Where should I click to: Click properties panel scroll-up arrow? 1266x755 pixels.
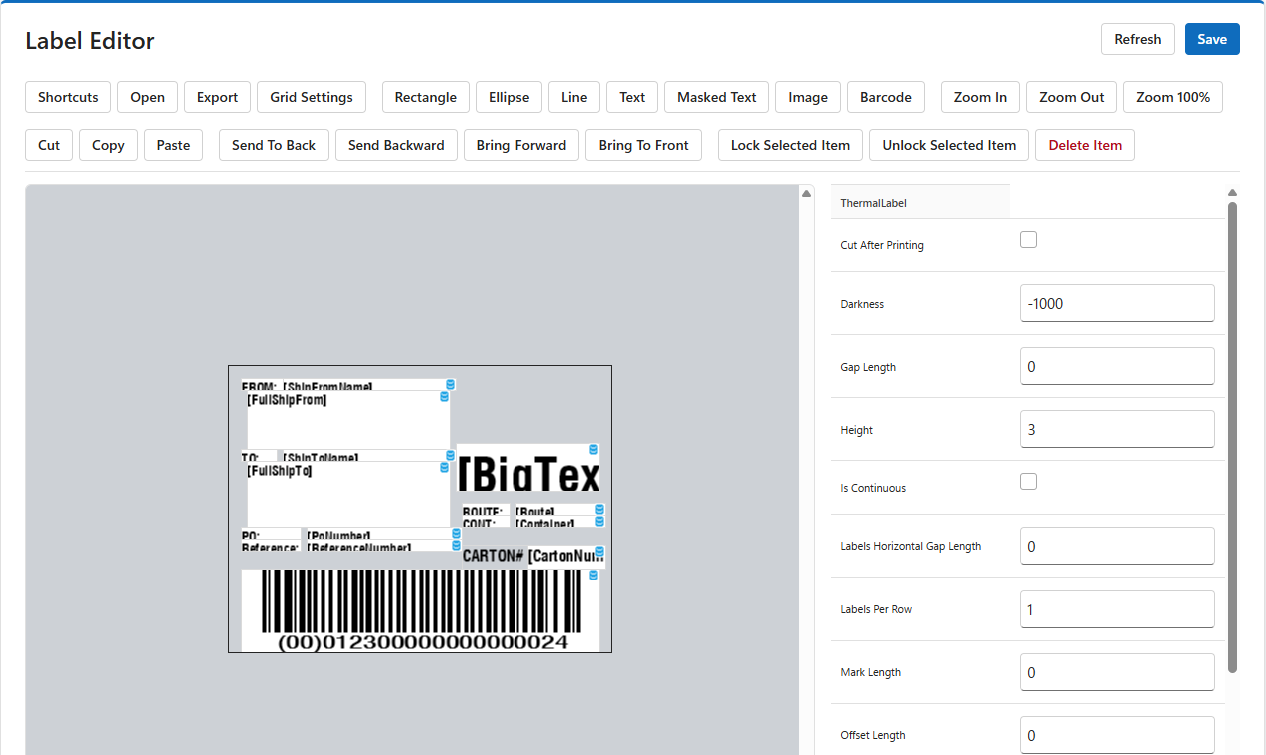[1232, 193]
